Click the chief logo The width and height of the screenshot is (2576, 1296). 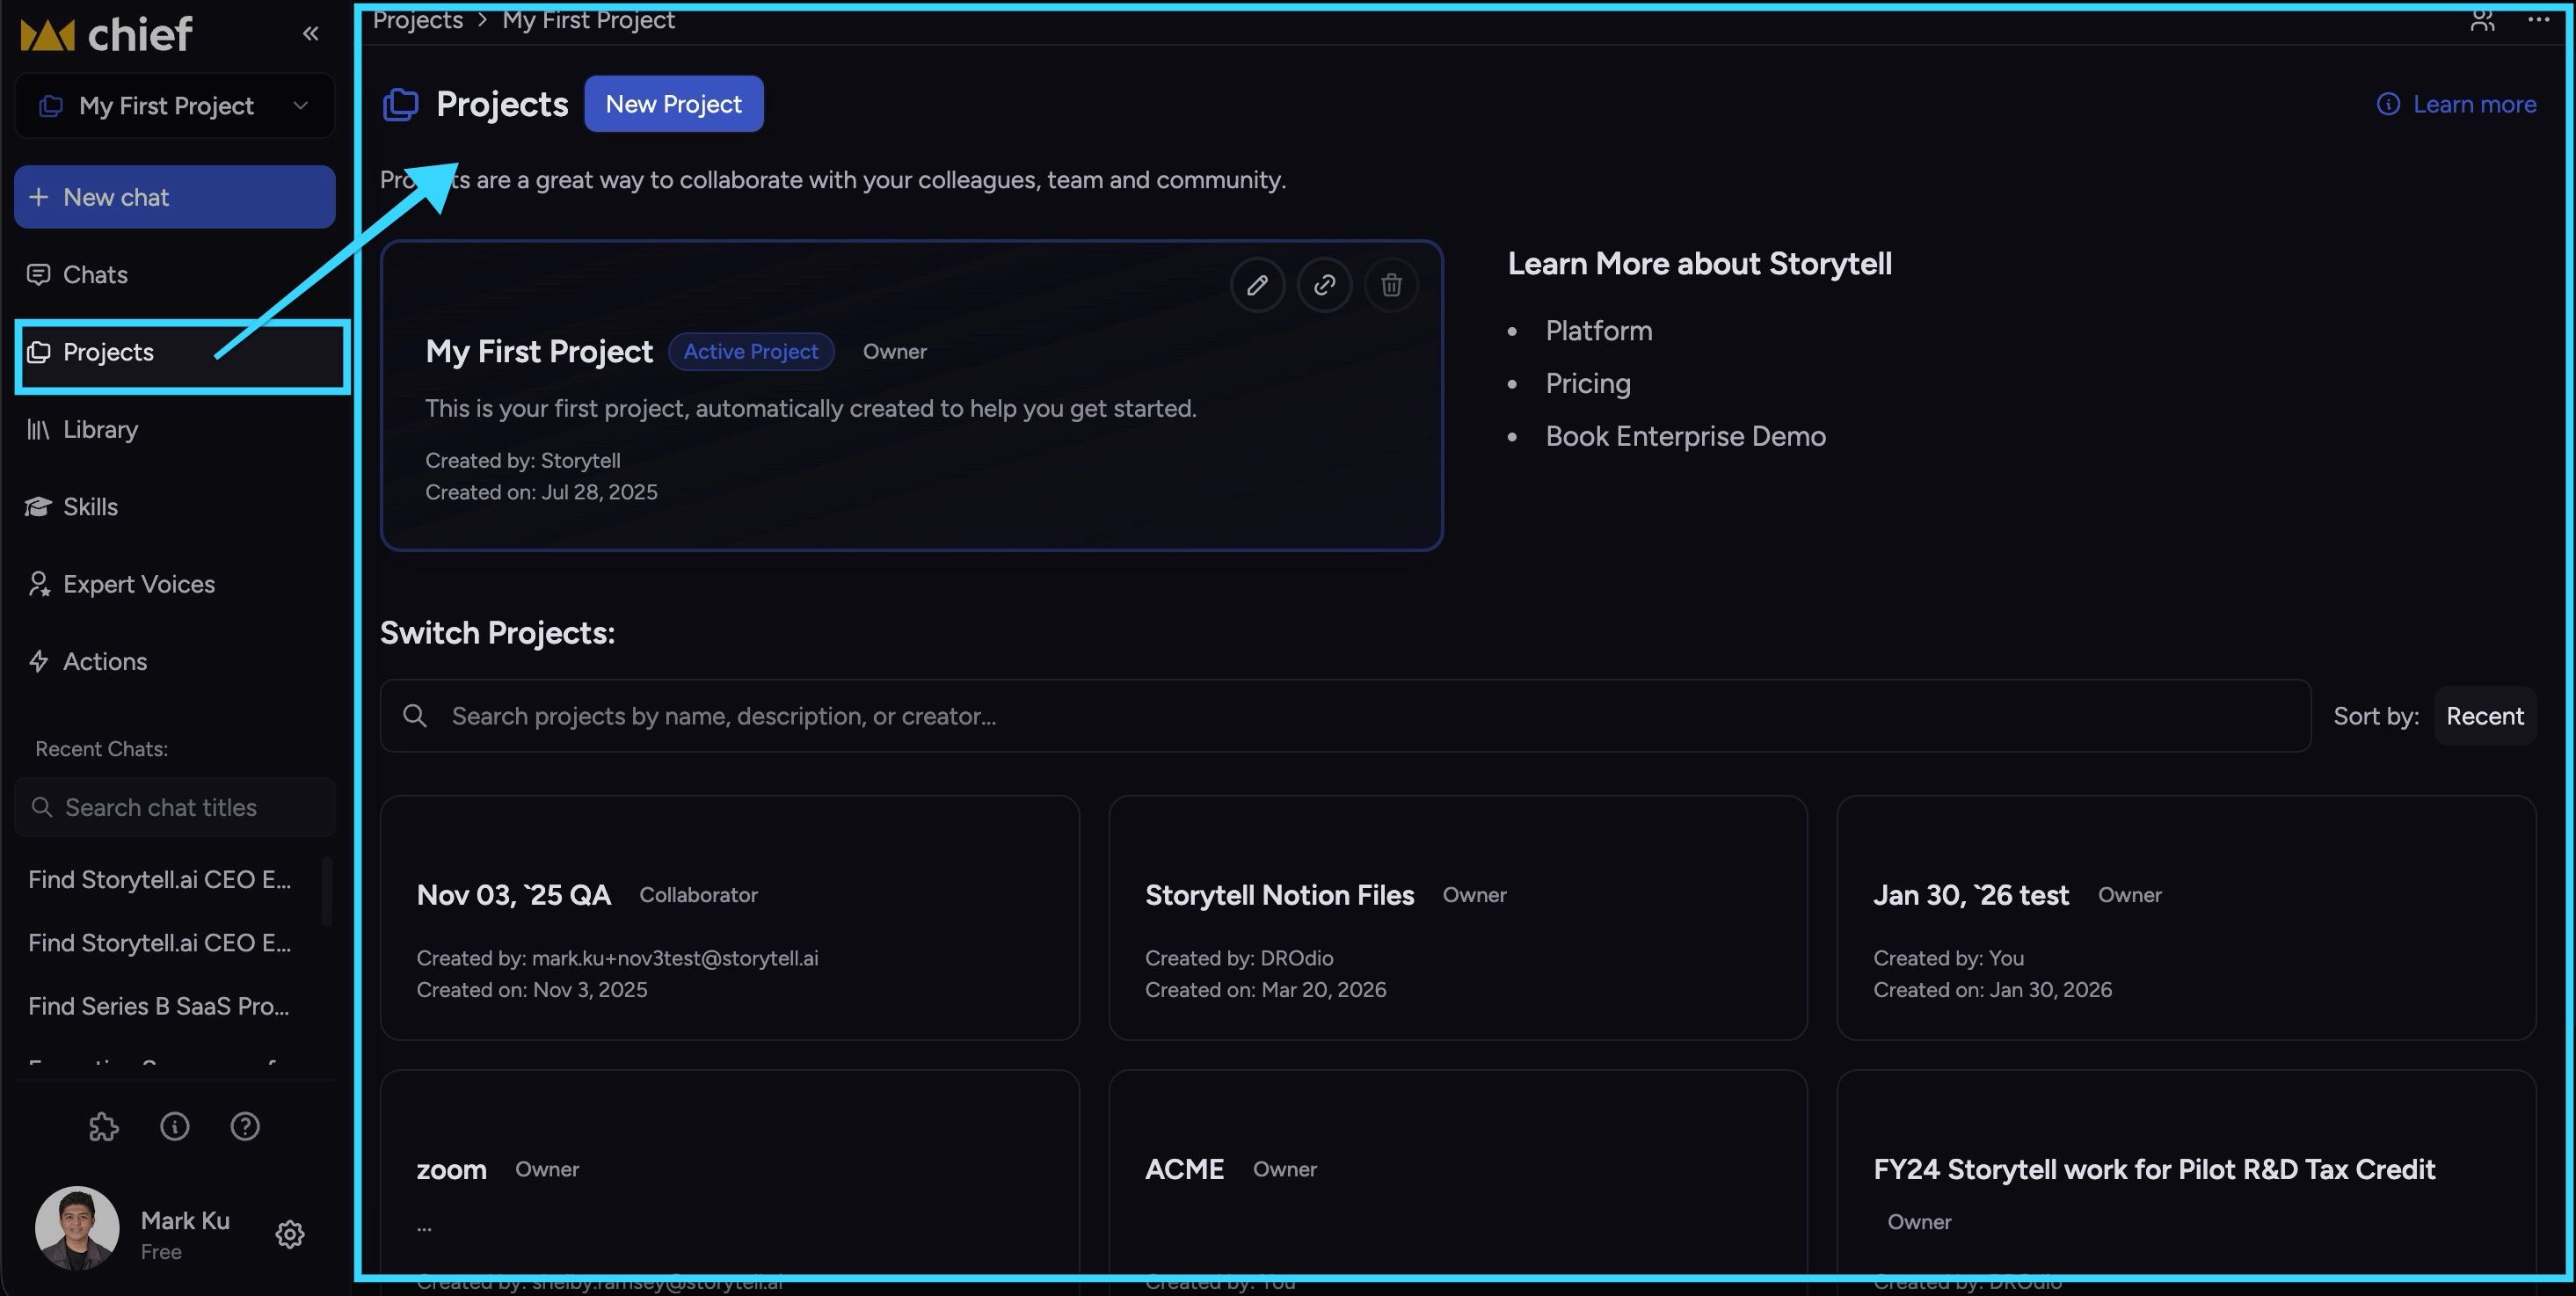[106, 34]
